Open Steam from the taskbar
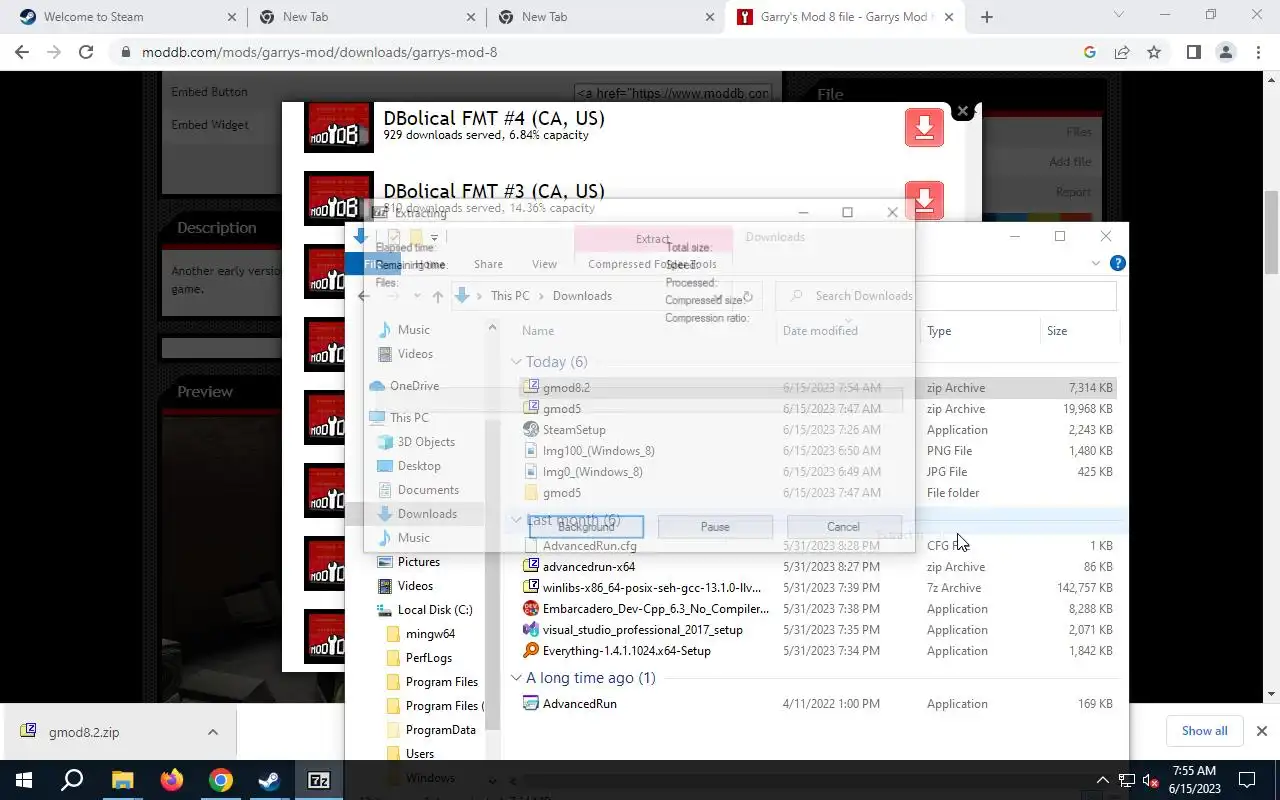1280x800 pixels. tap(270, 780)
